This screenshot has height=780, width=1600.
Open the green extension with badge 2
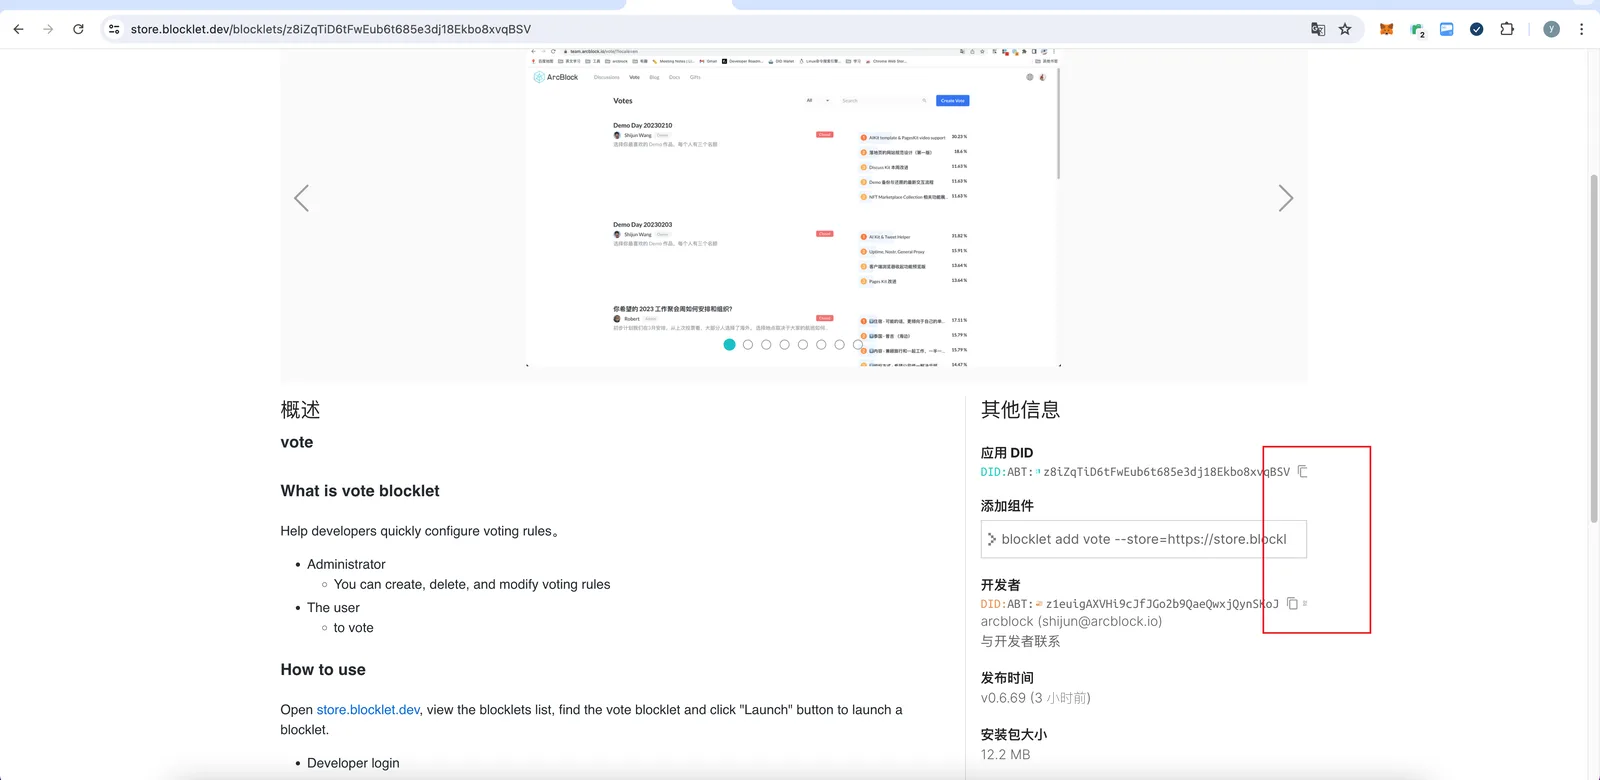(1417, 30)
